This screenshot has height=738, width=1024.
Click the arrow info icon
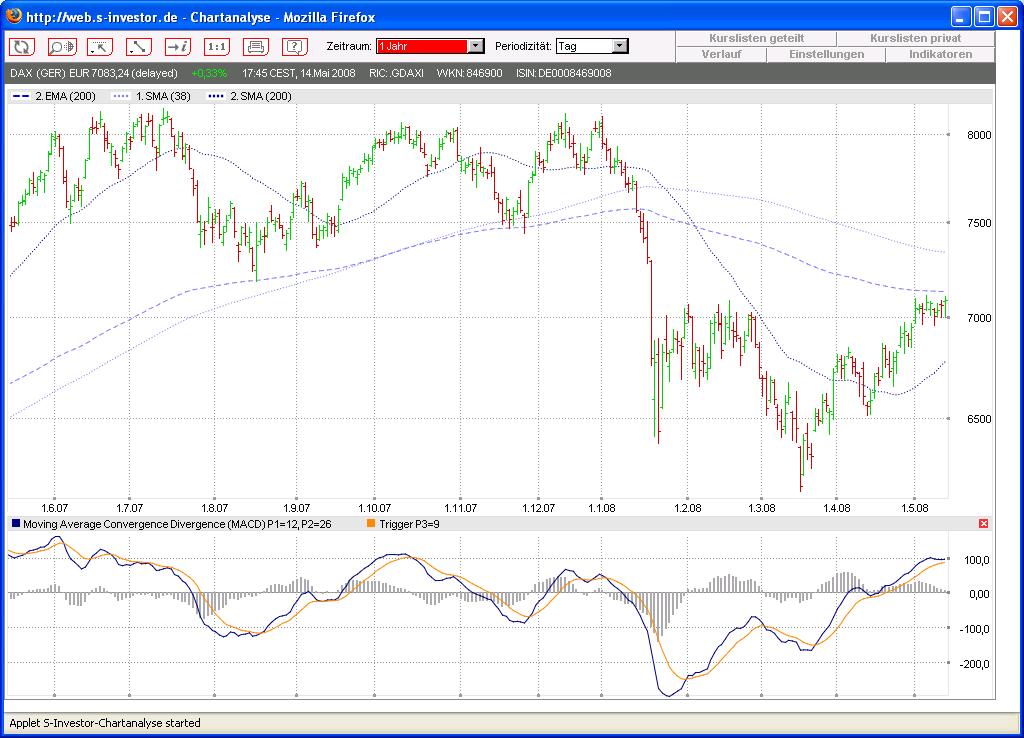click(x=178, y=46)
